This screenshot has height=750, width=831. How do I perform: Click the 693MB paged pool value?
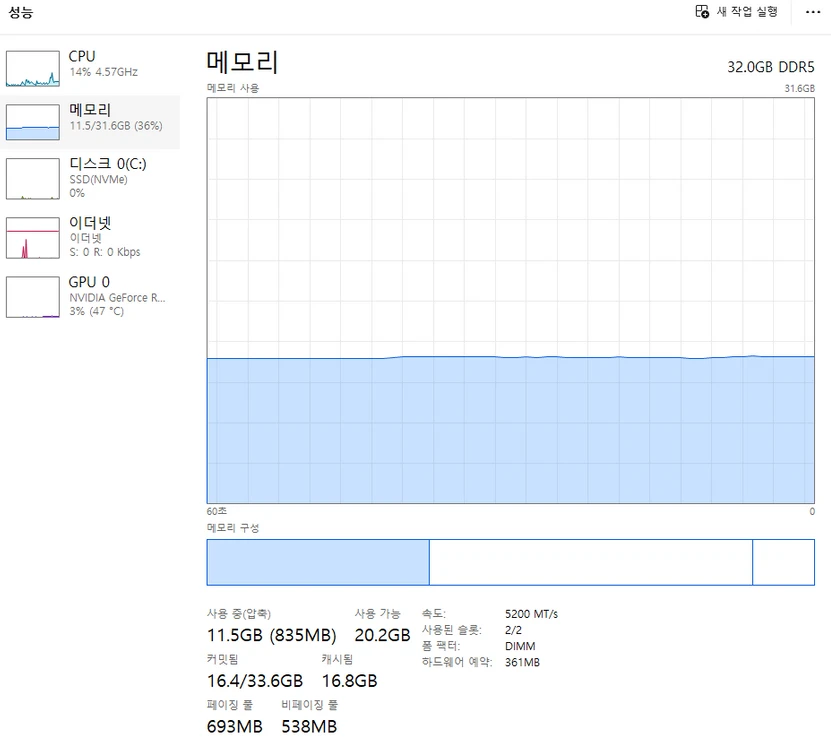235,726
